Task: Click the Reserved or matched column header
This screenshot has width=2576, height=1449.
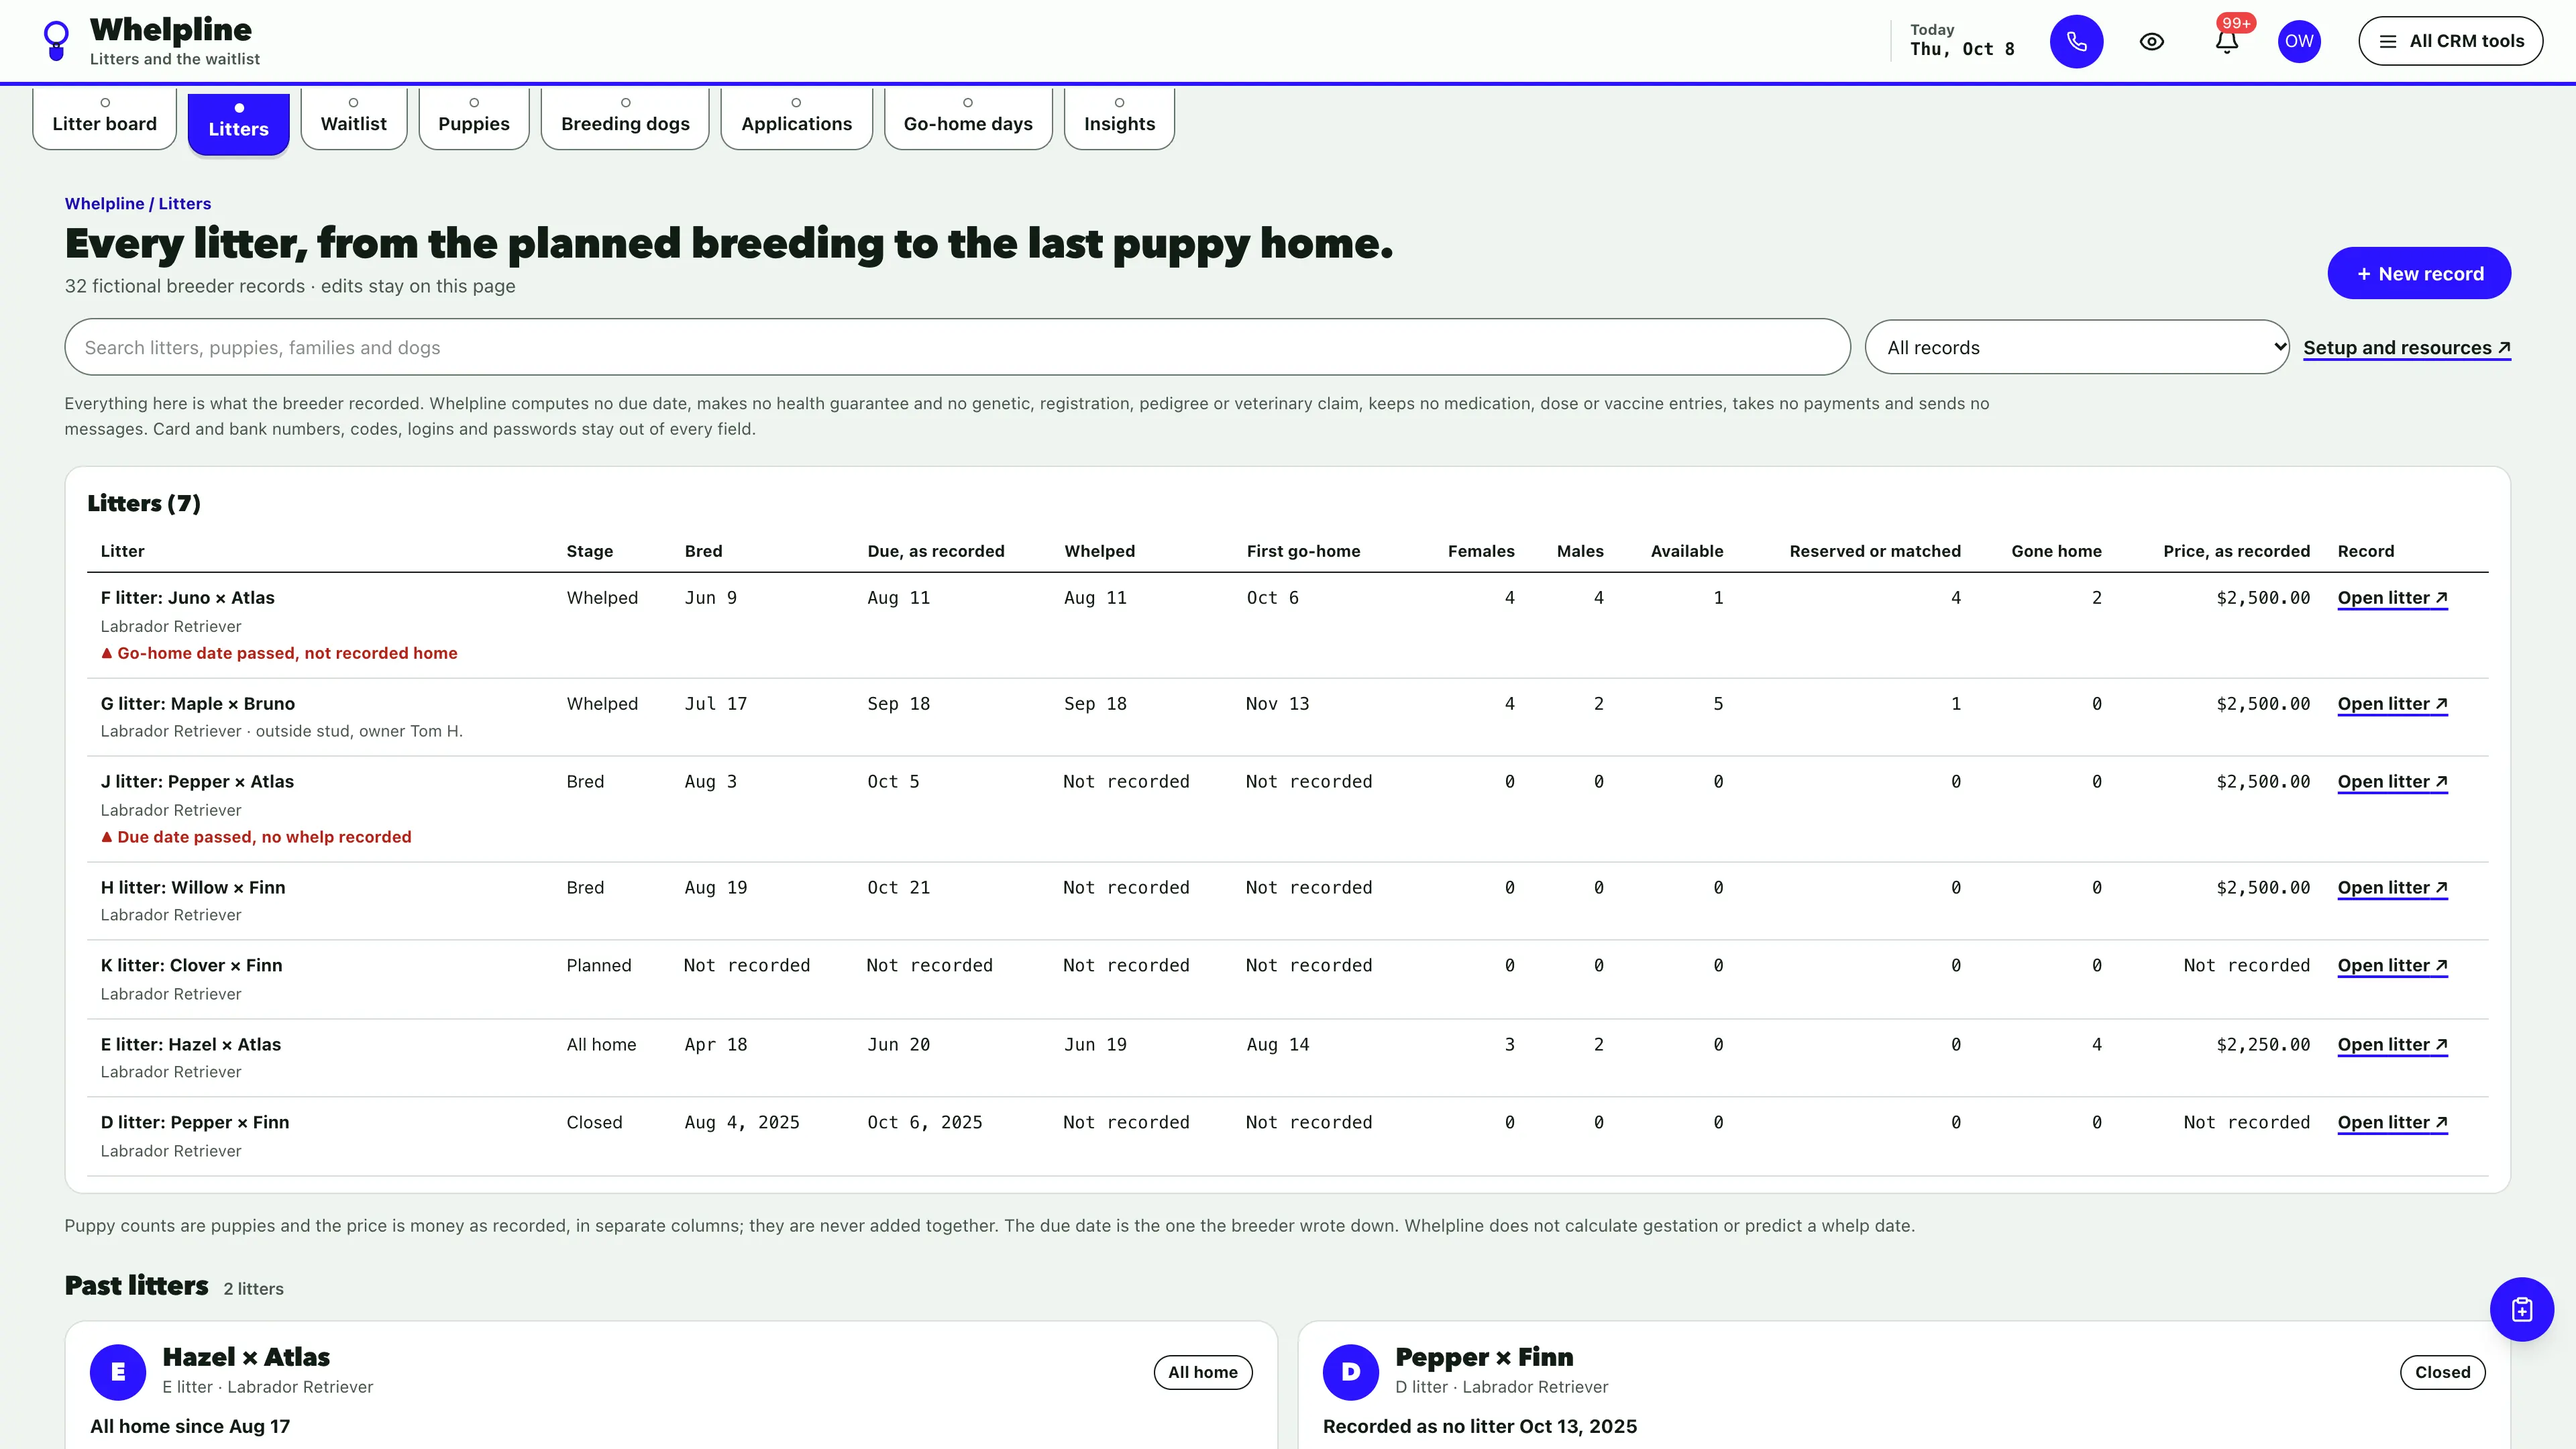Action: [1875, 551]
